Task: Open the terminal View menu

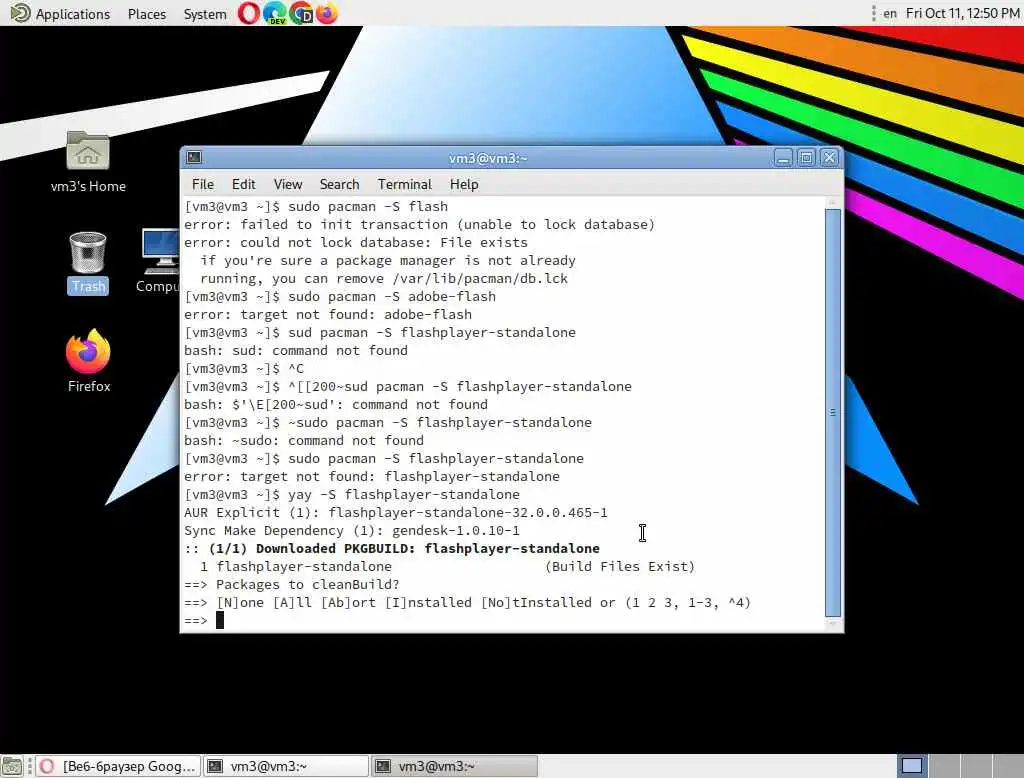Action: pos(287,184)
